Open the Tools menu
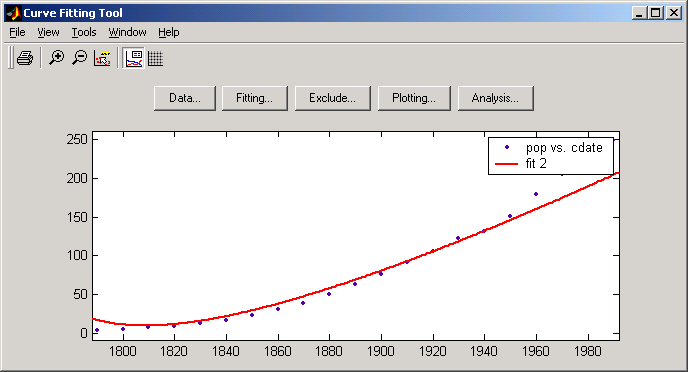688x372 pixels. click(x=84, y=32)
